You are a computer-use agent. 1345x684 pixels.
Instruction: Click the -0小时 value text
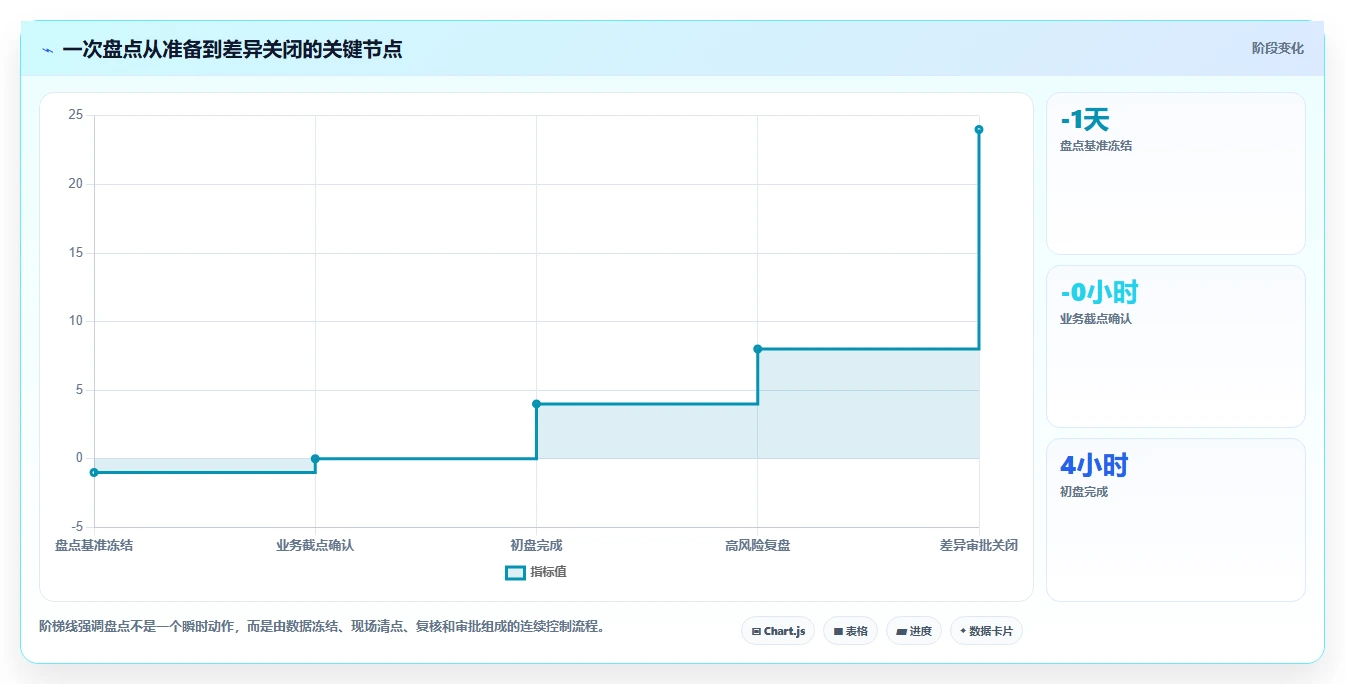[x=1099, y=293]
